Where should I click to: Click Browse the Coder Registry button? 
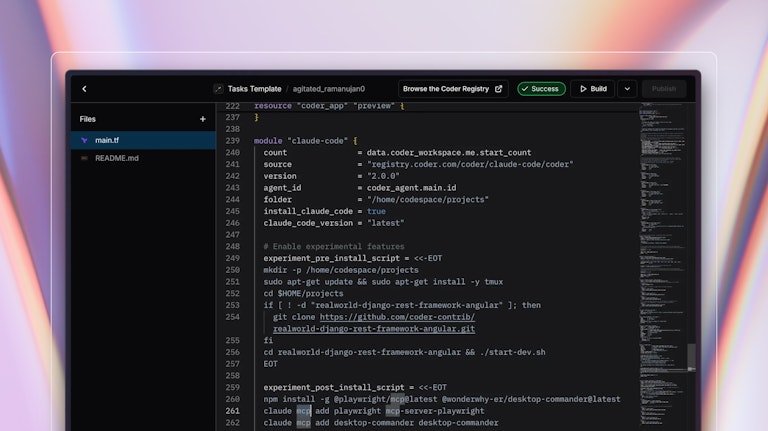click(x=453, y=89)
